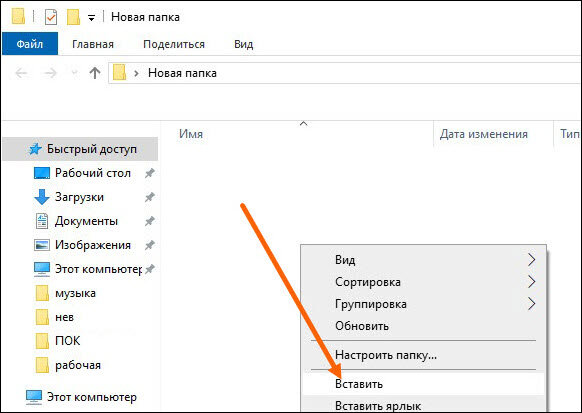This screenshot has height=413, width=582.
Task: Click the bottom Этот компьютер monitor icon
Action: pyautogui.click(x=34, y=397)
